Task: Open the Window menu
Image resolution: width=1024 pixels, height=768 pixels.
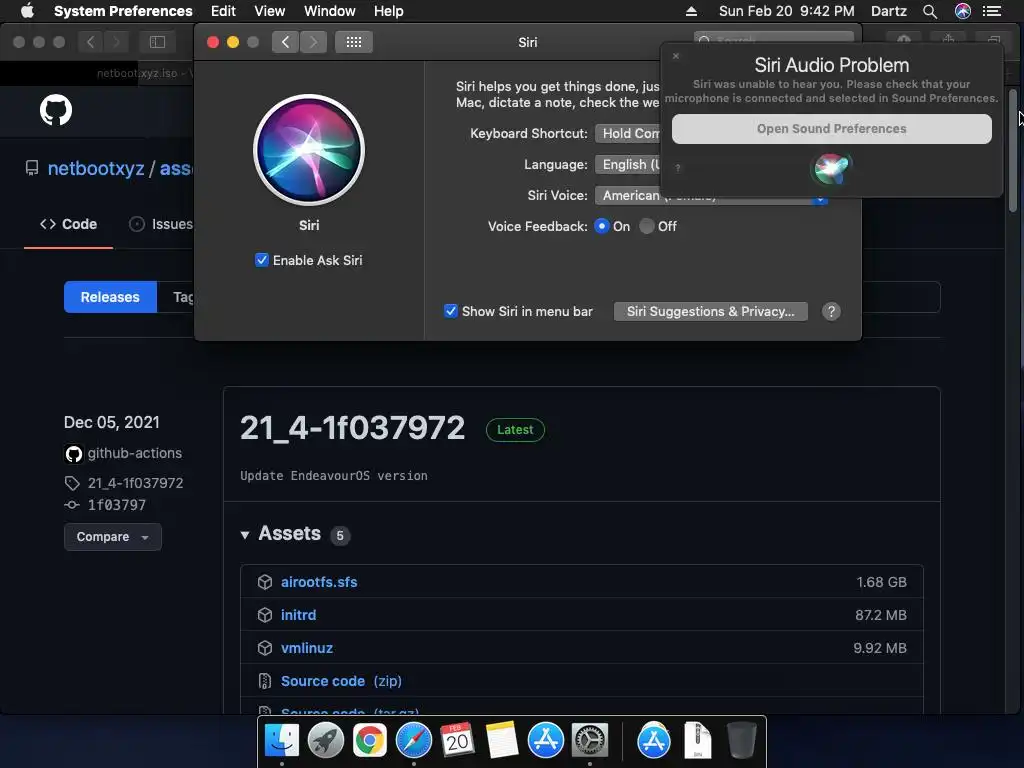Action: [330, 11]
